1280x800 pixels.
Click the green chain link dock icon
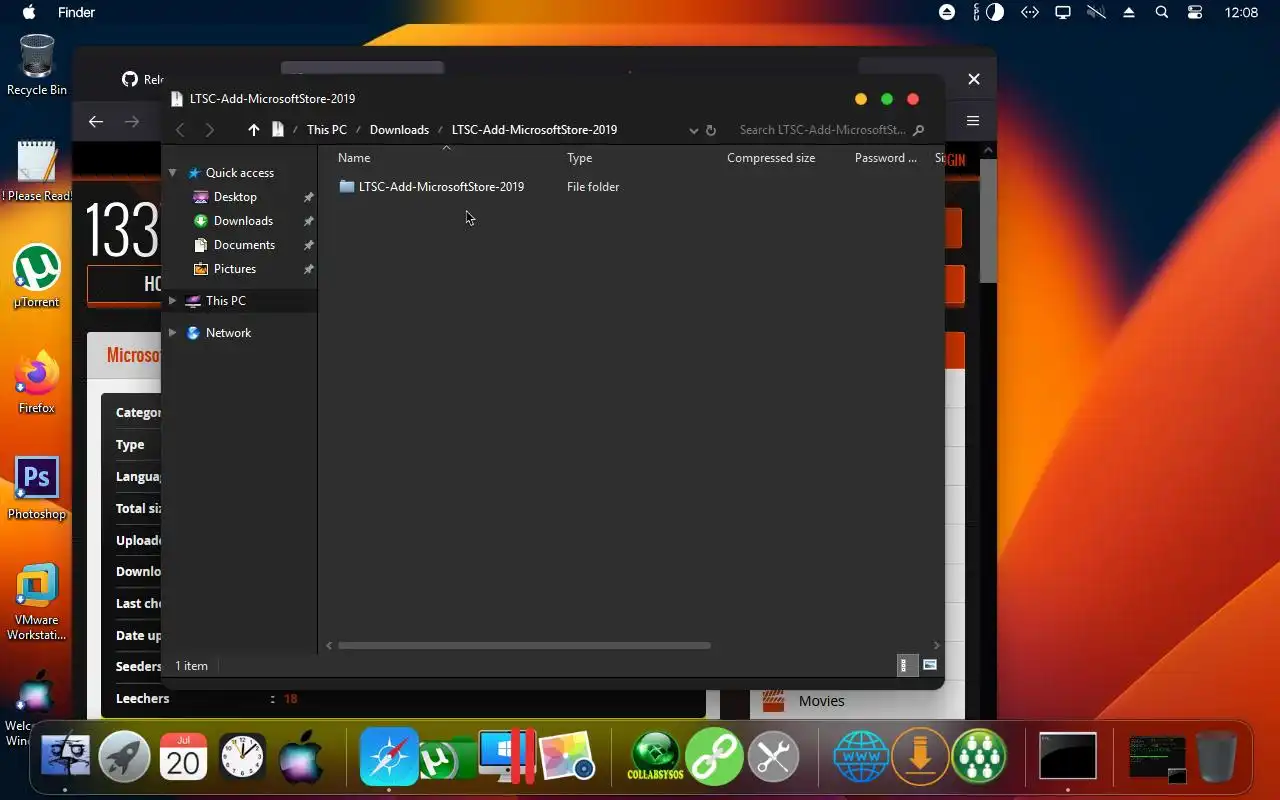point(714,757)
